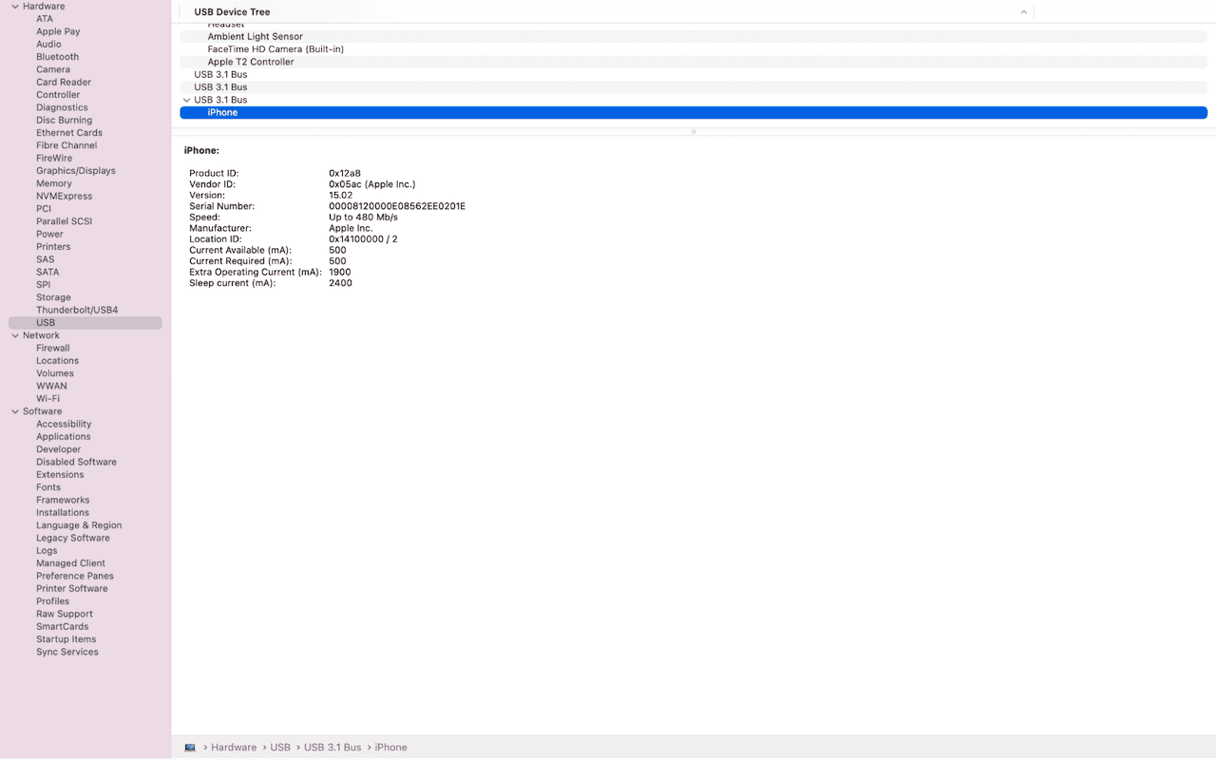
Task: Show Wi-Fi information under Network
Action: (48, 399)
